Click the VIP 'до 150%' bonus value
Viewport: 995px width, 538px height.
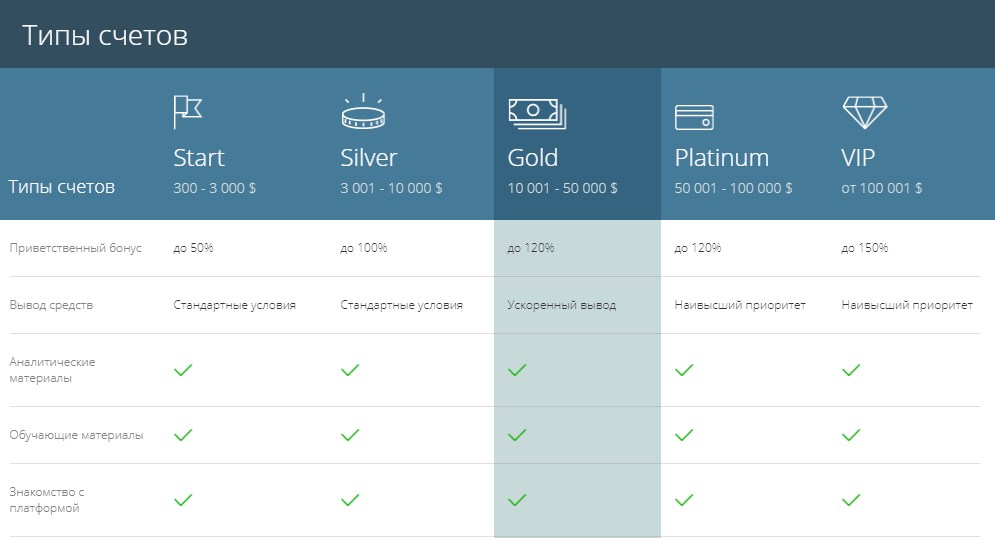click(864, 248)
